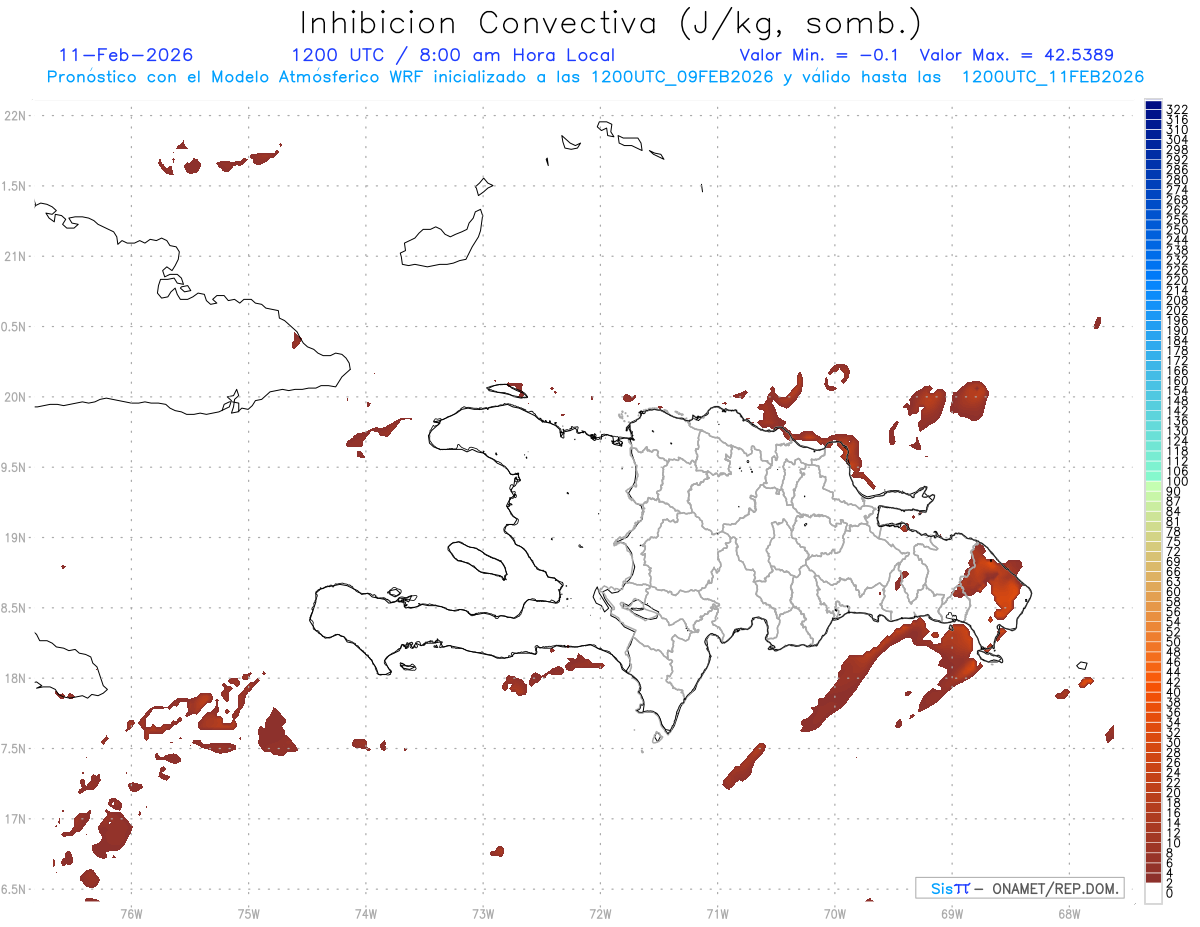1200x927 pixels.
Task: Click the 'Valor Min. = -0.1' readout
Action: (x=820, y=55)
